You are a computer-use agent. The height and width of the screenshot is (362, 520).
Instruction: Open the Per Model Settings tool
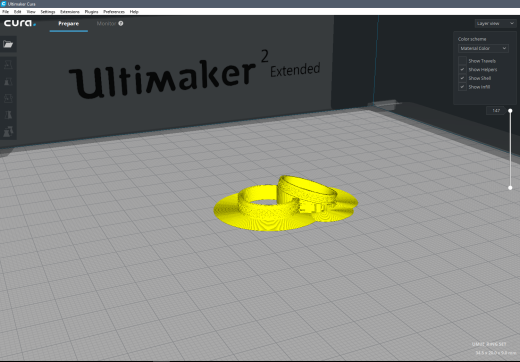tap(8, 132)
